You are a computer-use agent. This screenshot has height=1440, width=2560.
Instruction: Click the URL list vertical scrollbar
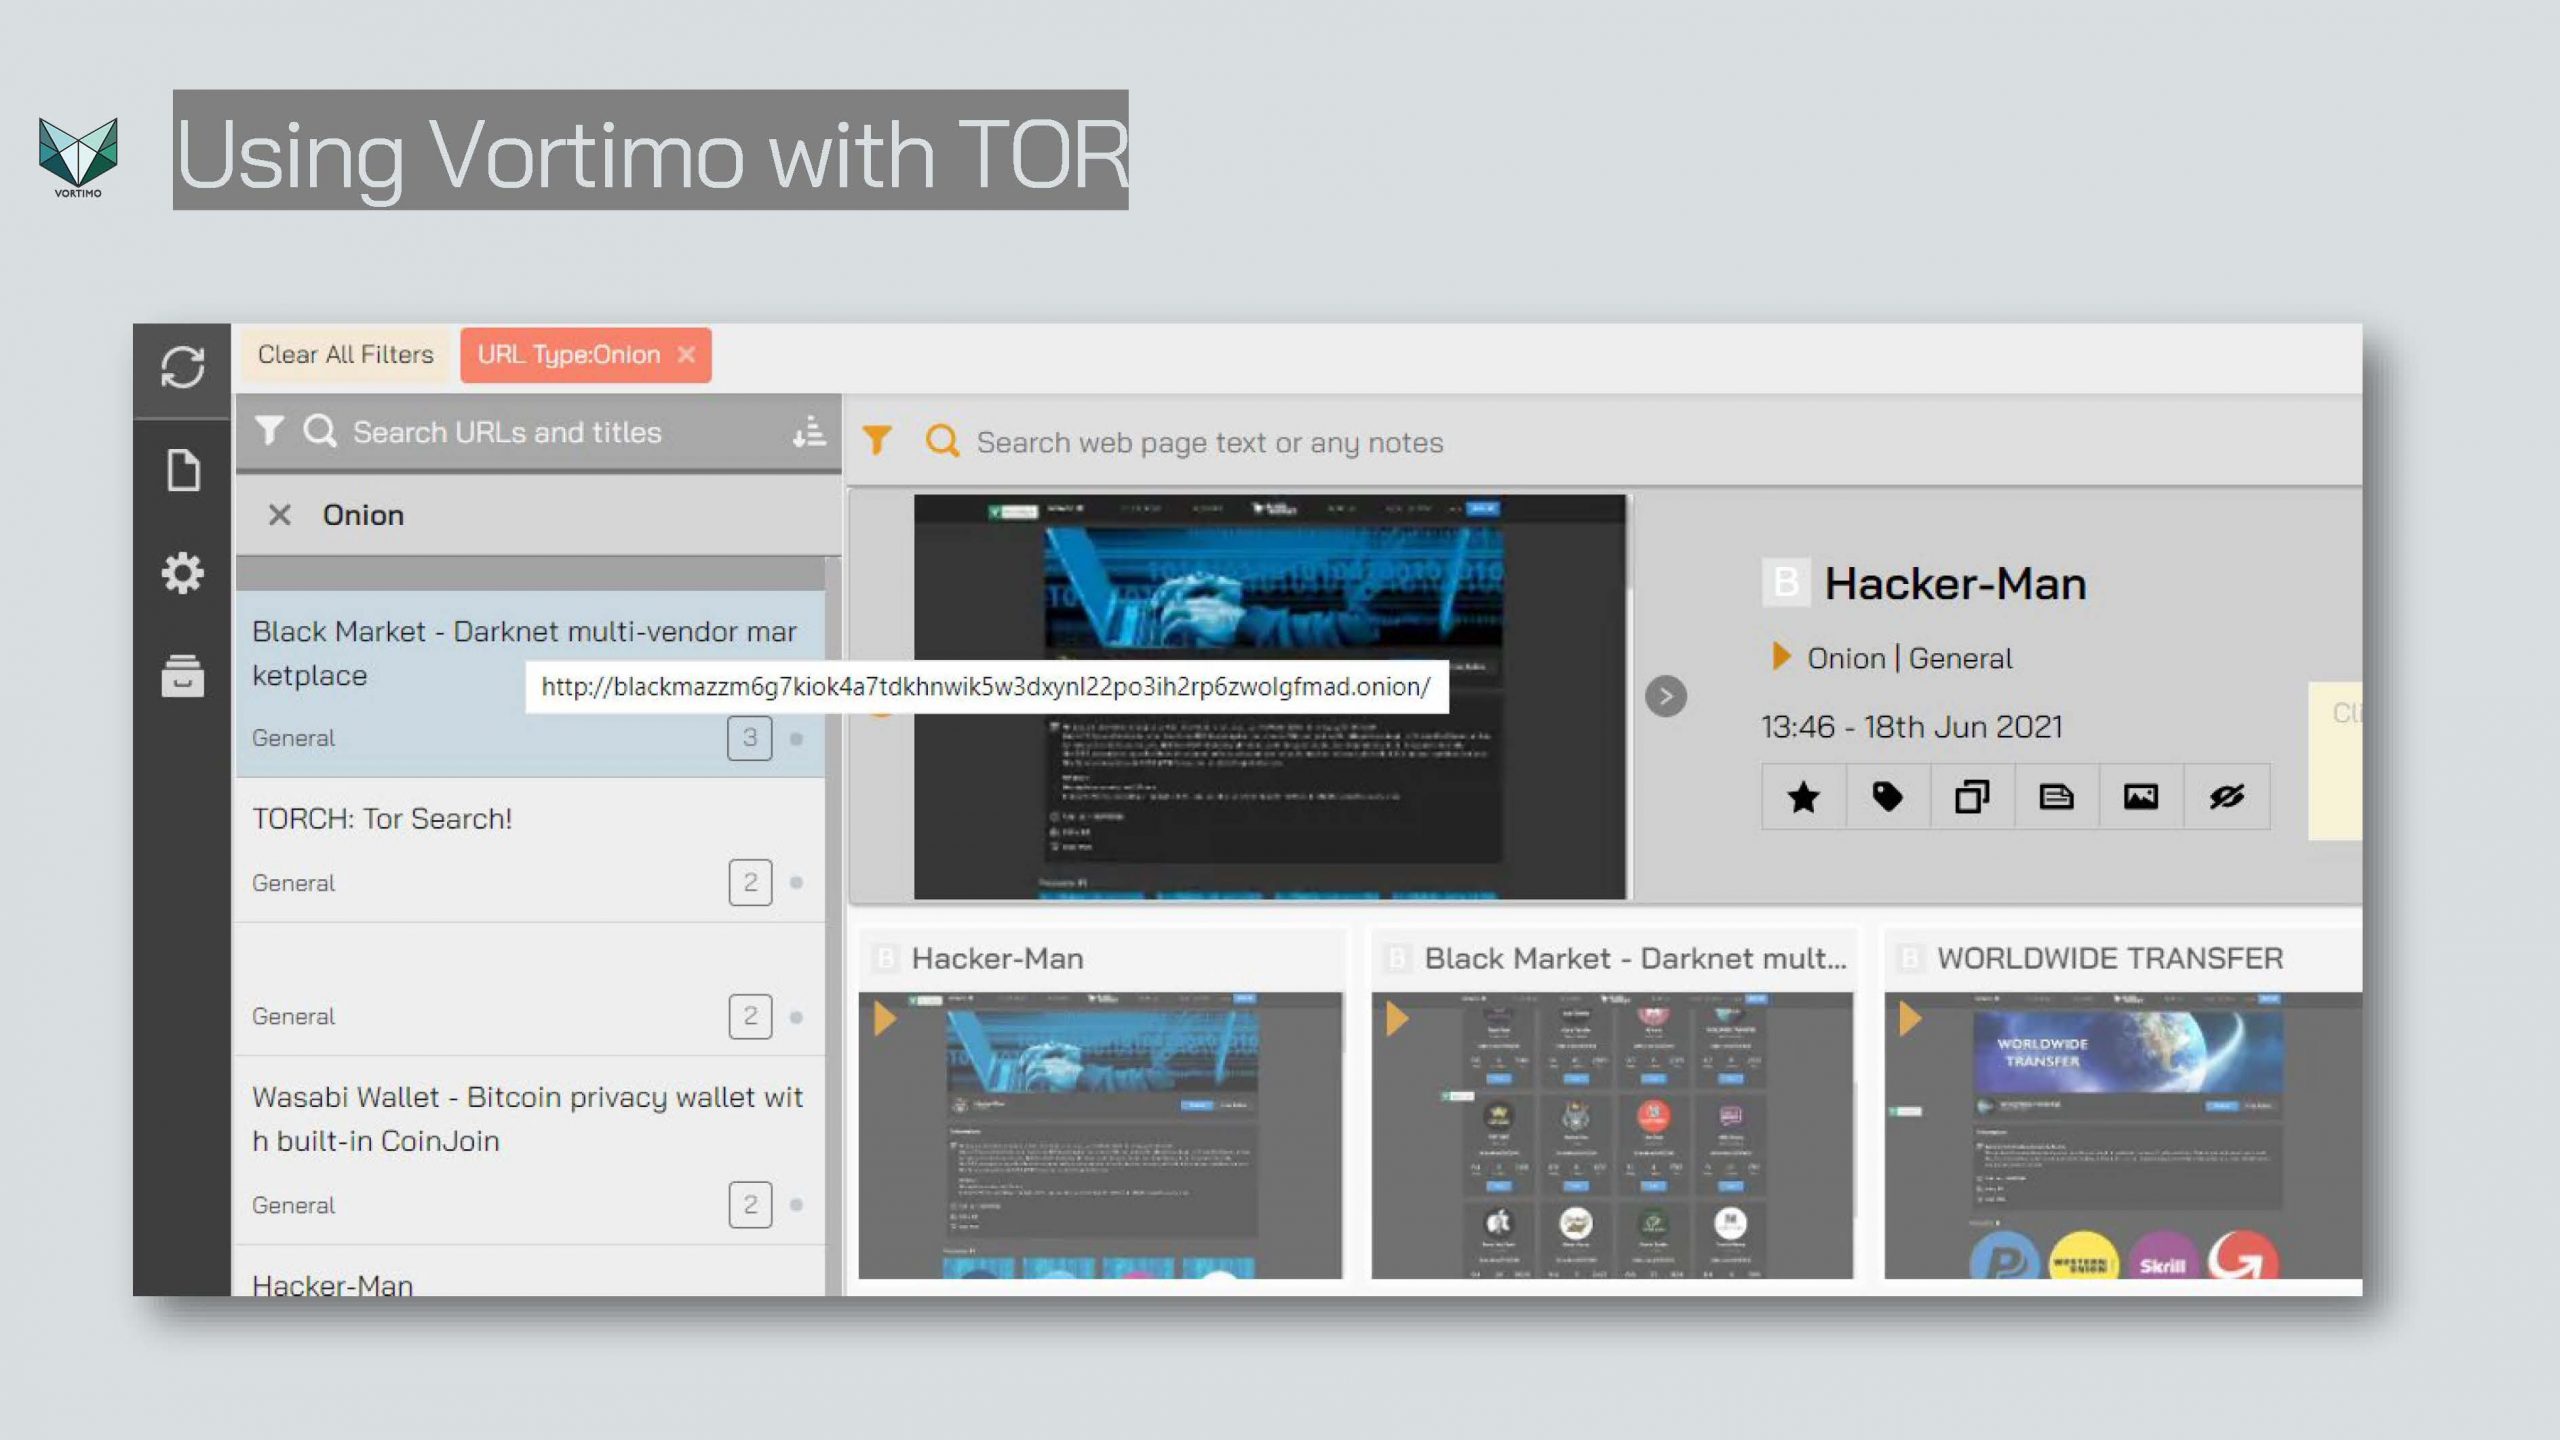click(x=833, y=925)
